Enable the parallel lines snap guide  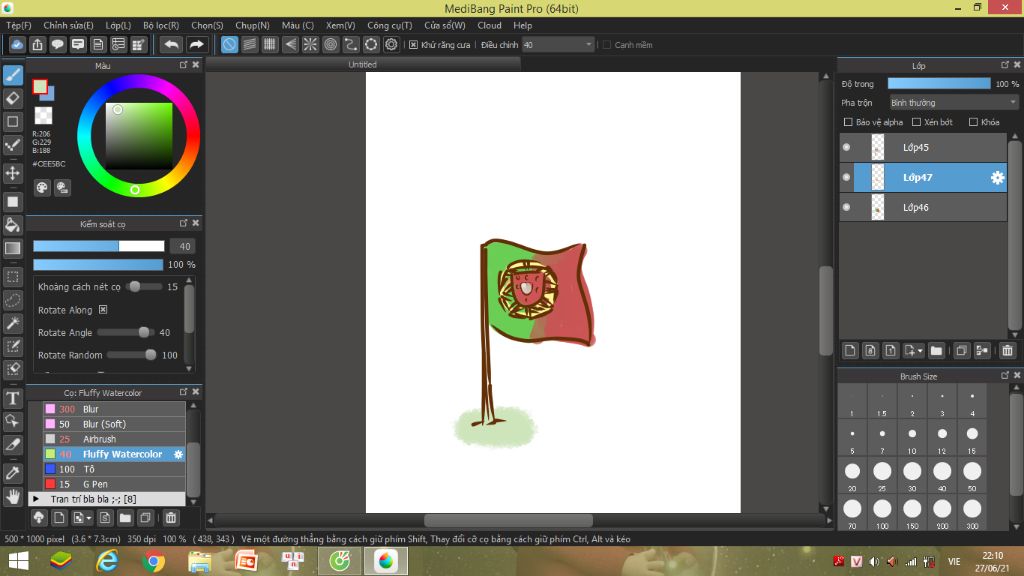coord(249,44)
